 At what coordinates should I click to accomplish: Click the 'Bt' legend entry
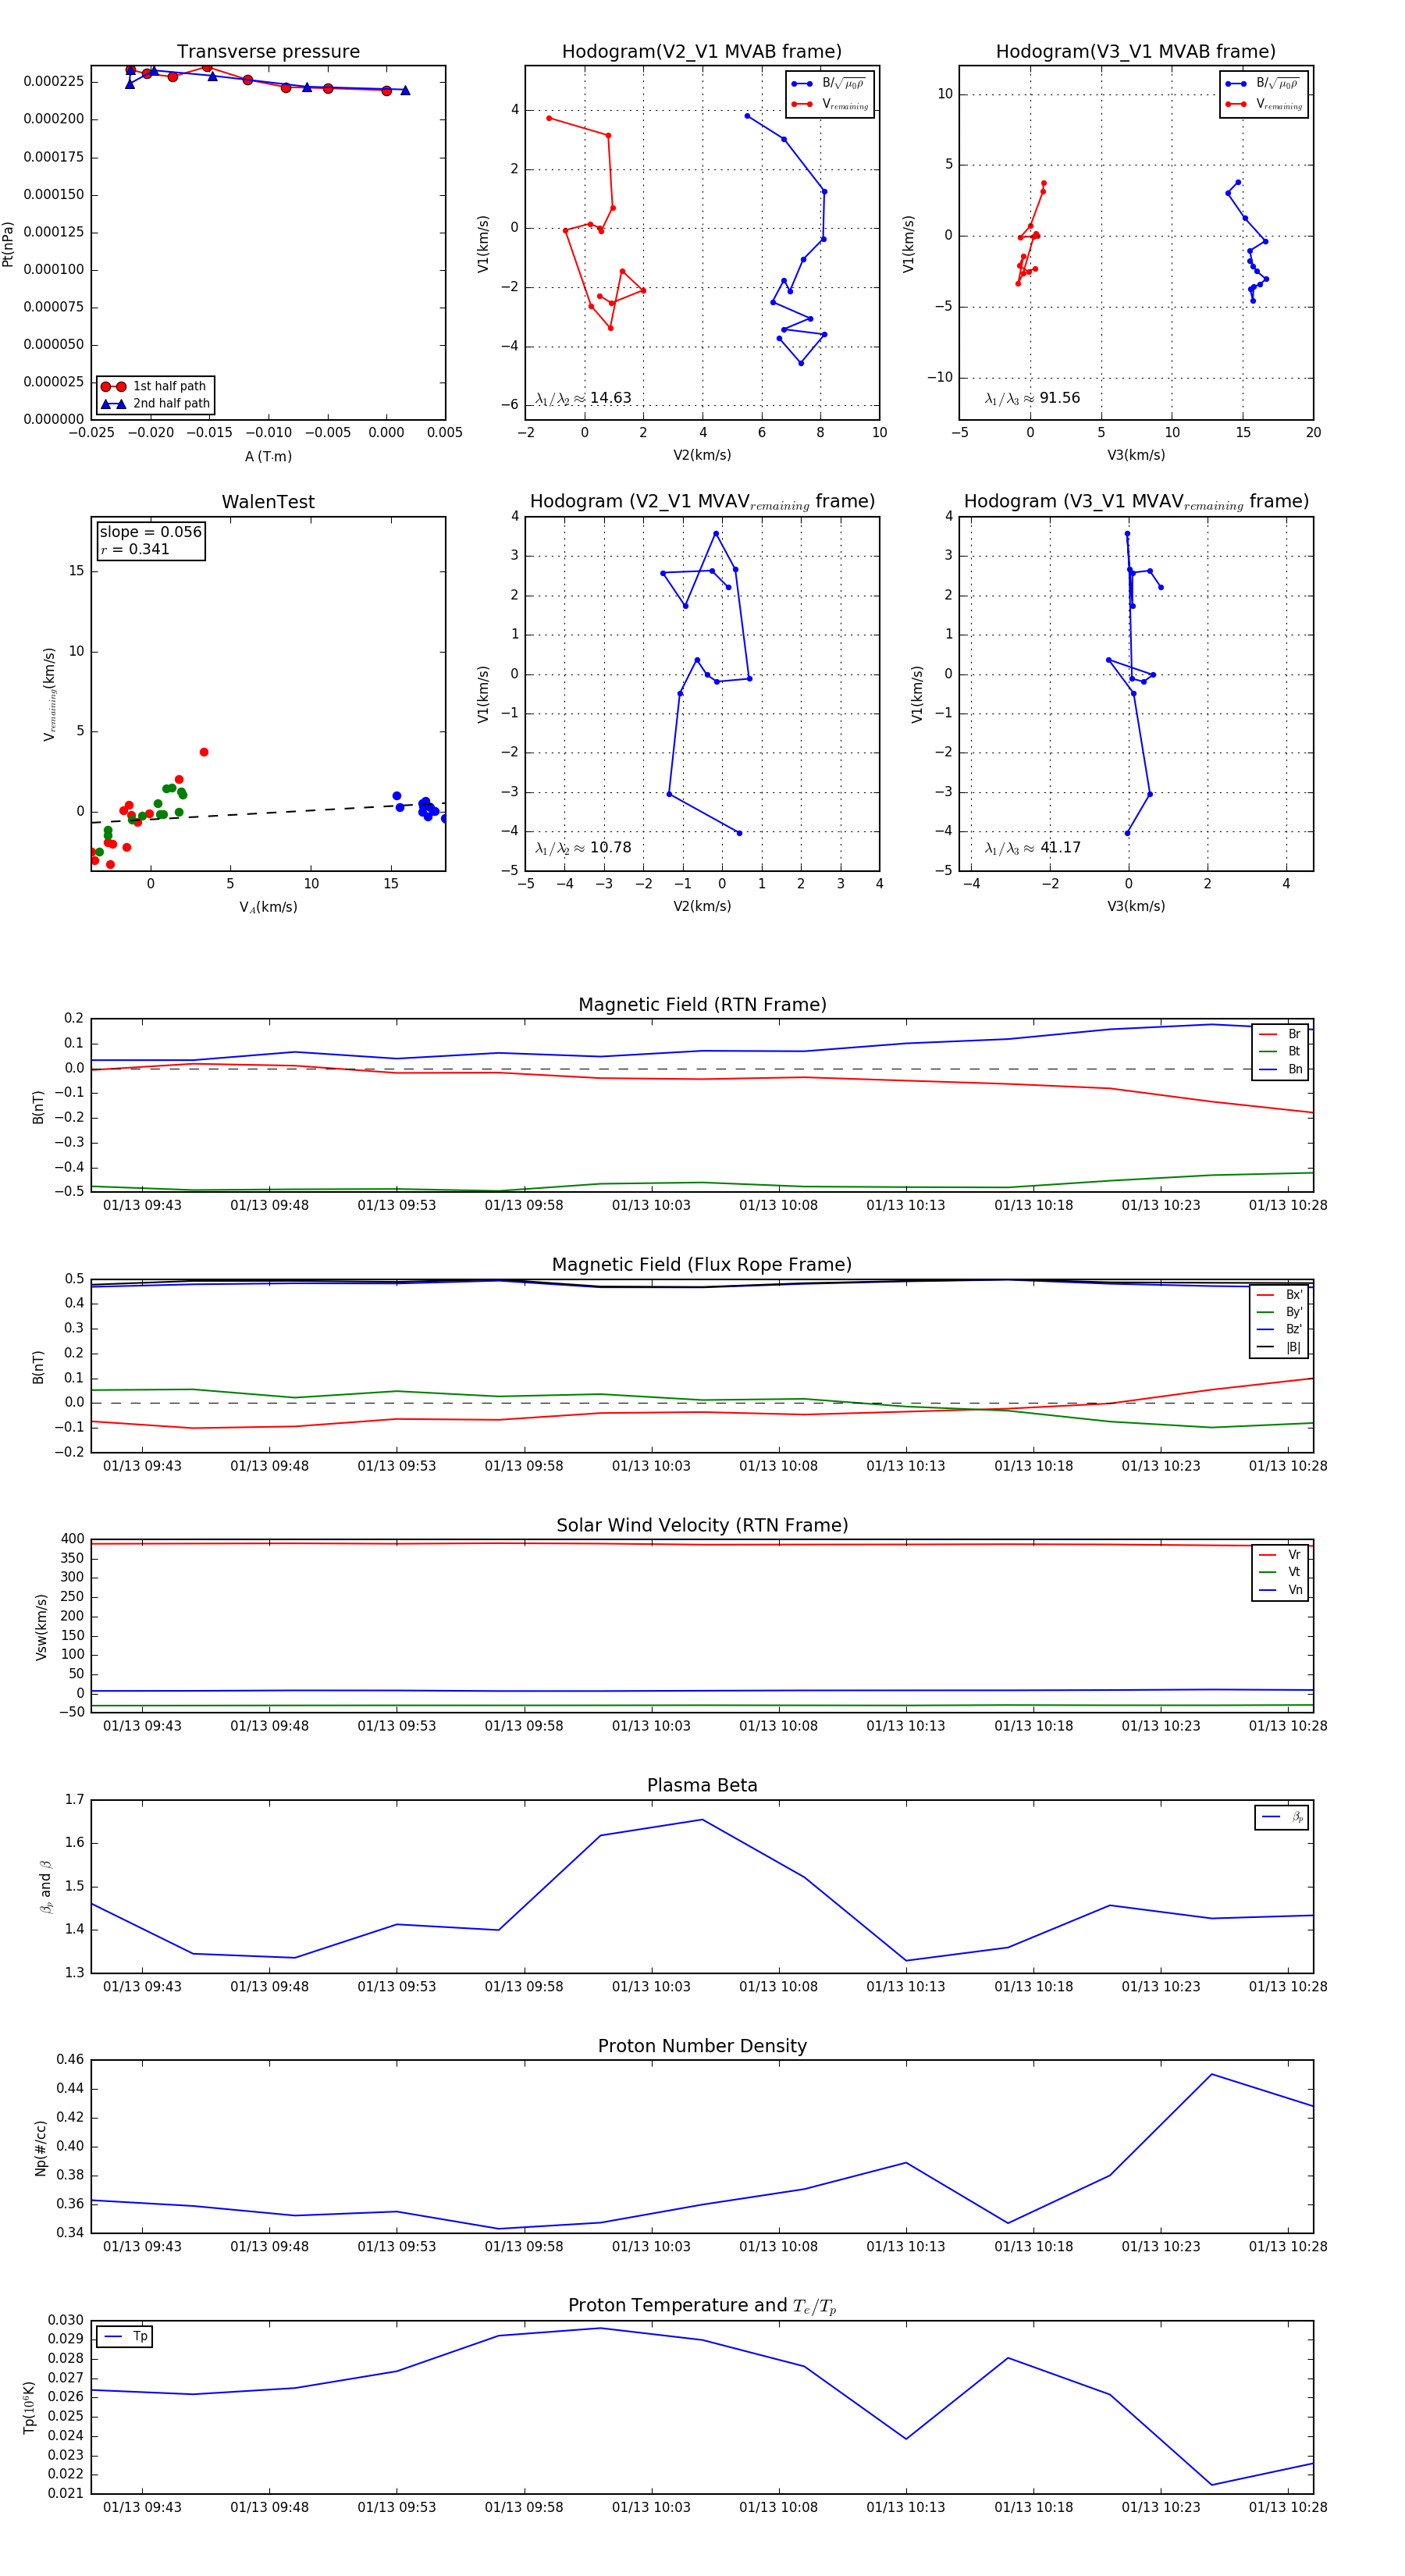point(1280,1051)
